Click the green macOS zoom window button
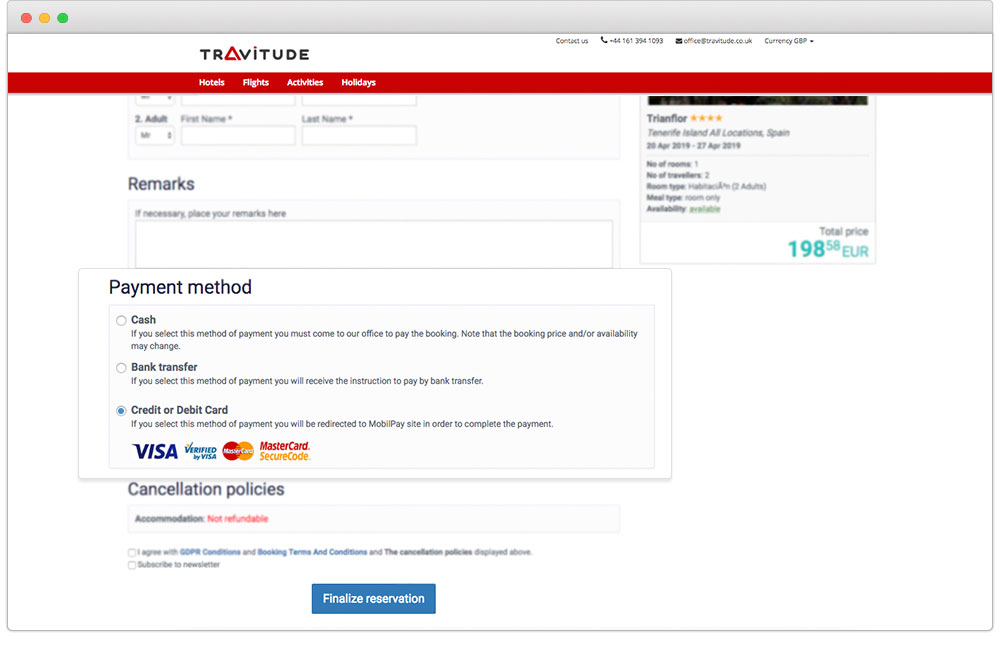1000x646 pixels. 62,18
